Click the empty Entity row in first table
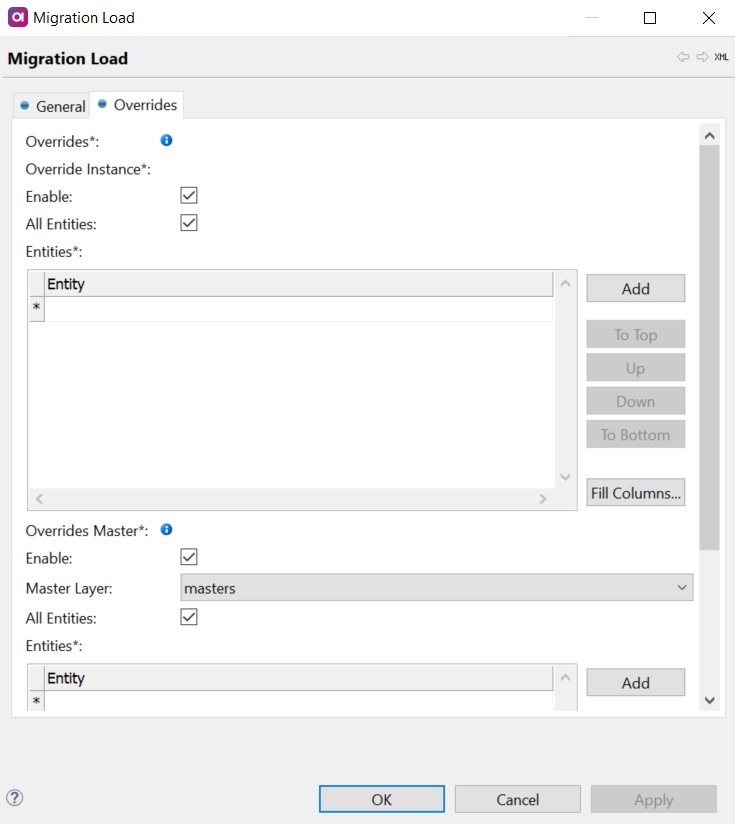 (298, 309)
